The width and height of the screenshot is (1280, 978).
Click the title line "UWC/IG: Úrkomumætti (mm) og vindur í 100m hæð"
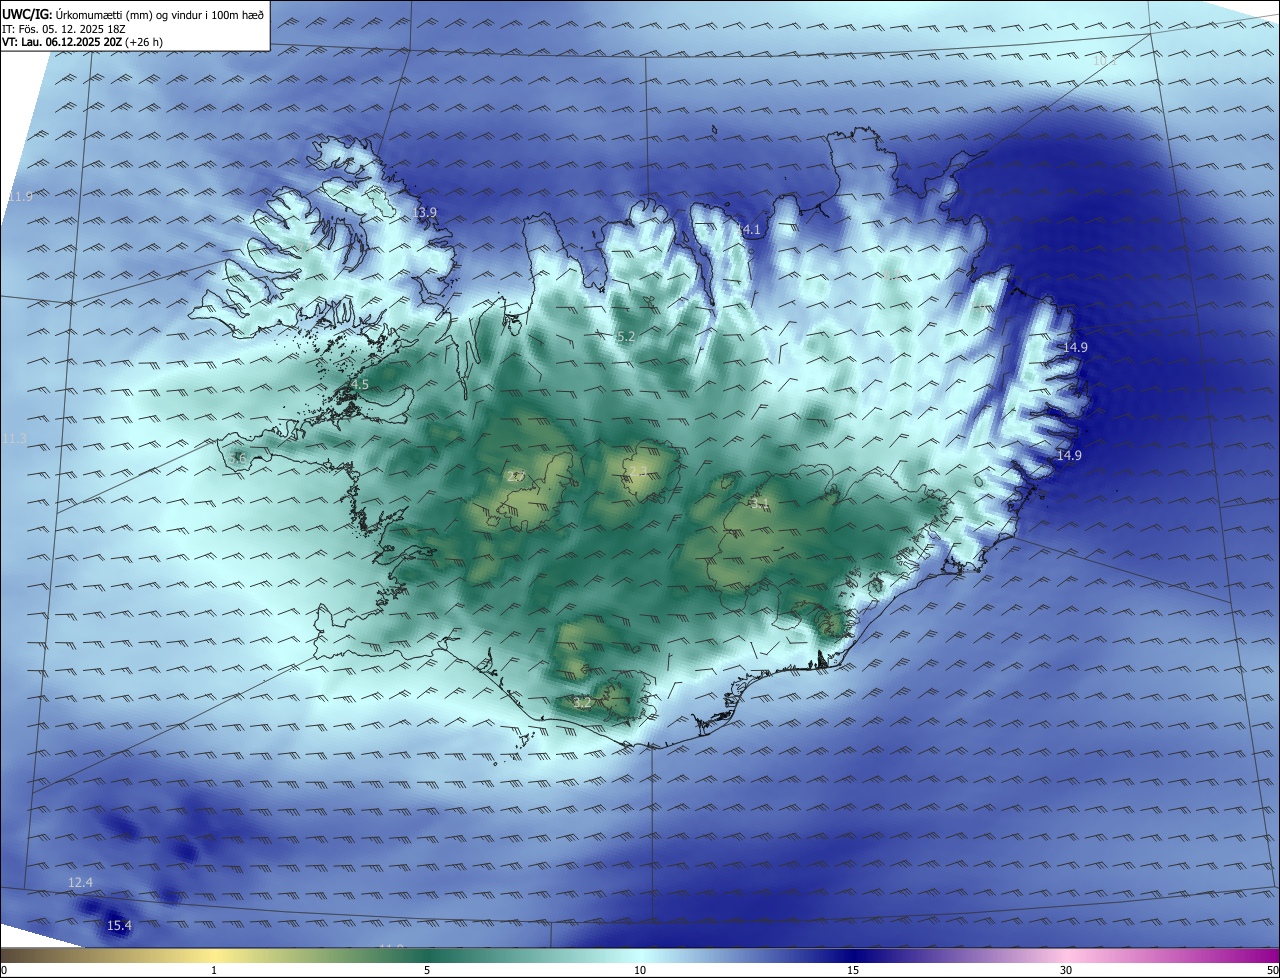pos(133,14)
